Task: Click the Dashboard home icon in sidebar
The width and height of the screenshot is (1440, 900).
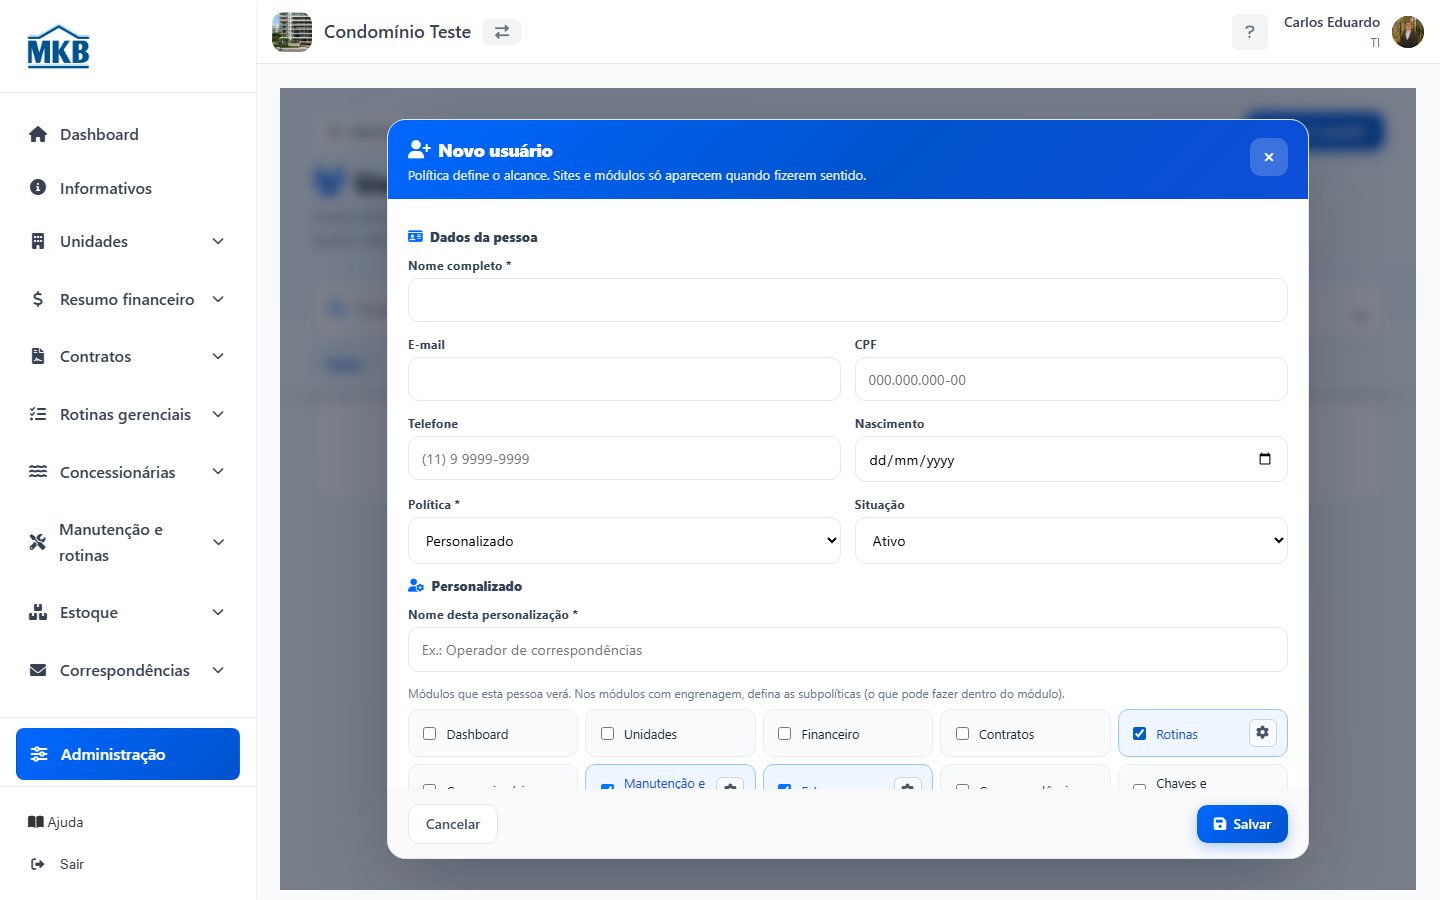Action: (x=38, y=134)
